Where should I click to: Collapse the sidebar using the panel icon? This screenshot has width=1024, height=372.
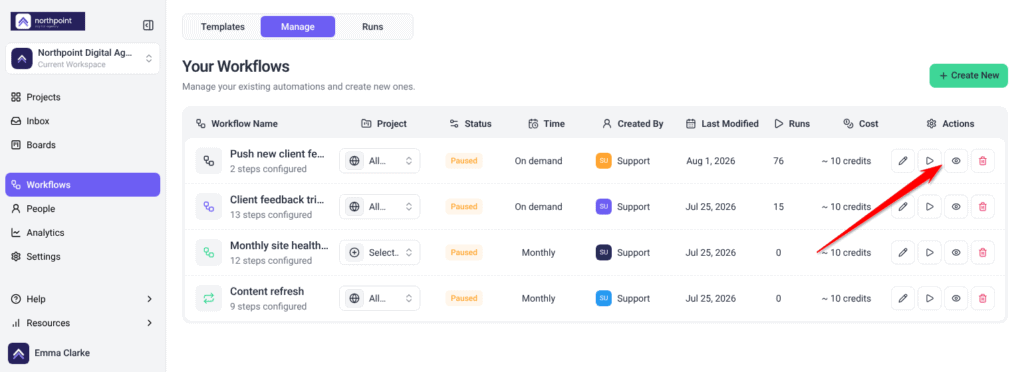(x=148, y=25)
